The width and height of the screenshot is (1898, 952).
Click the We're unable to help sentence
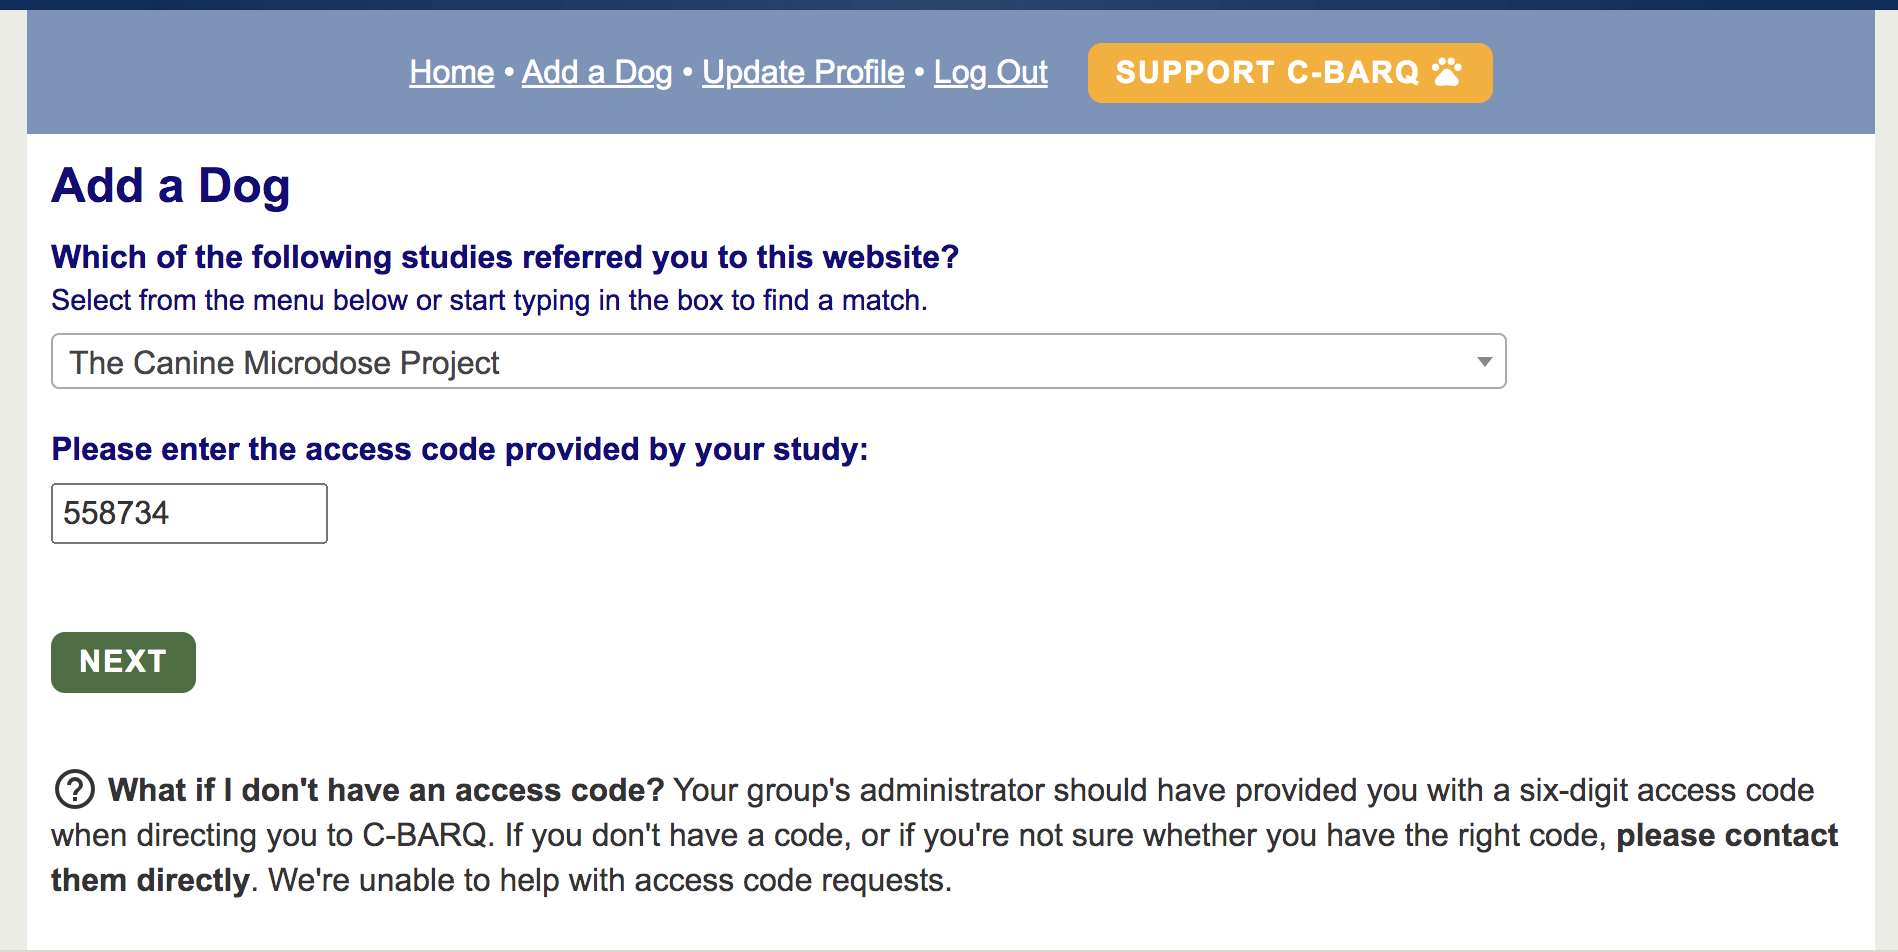point(610,880)
